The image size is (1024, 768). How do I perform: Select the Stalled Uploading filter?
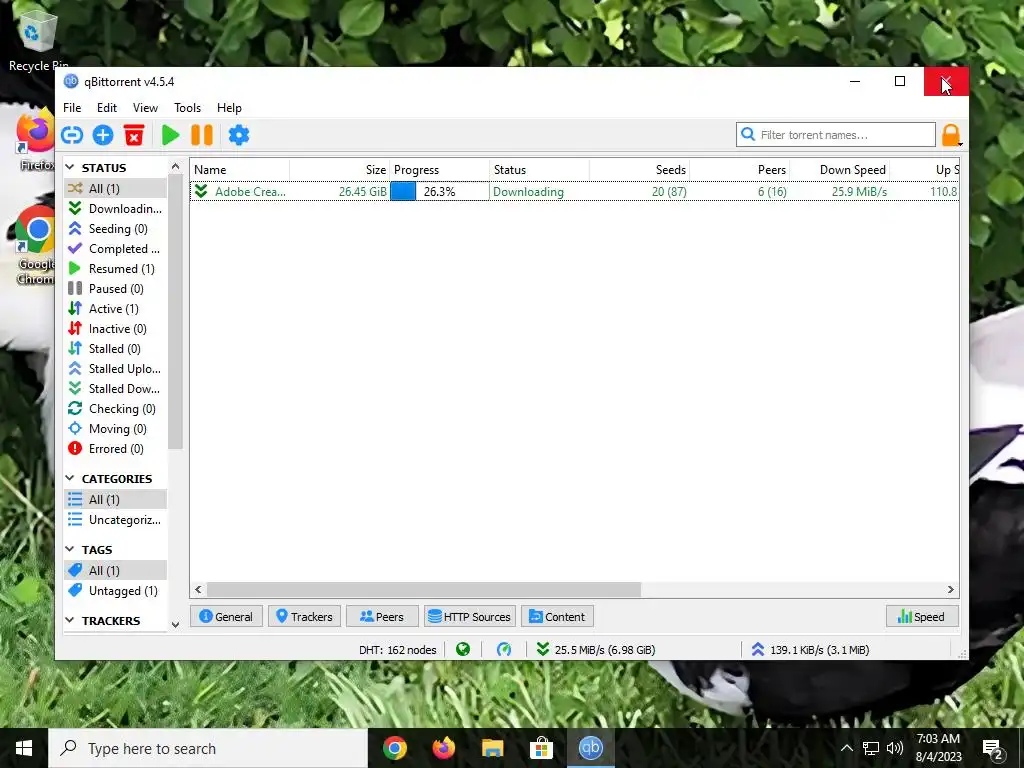click(116, 369)
